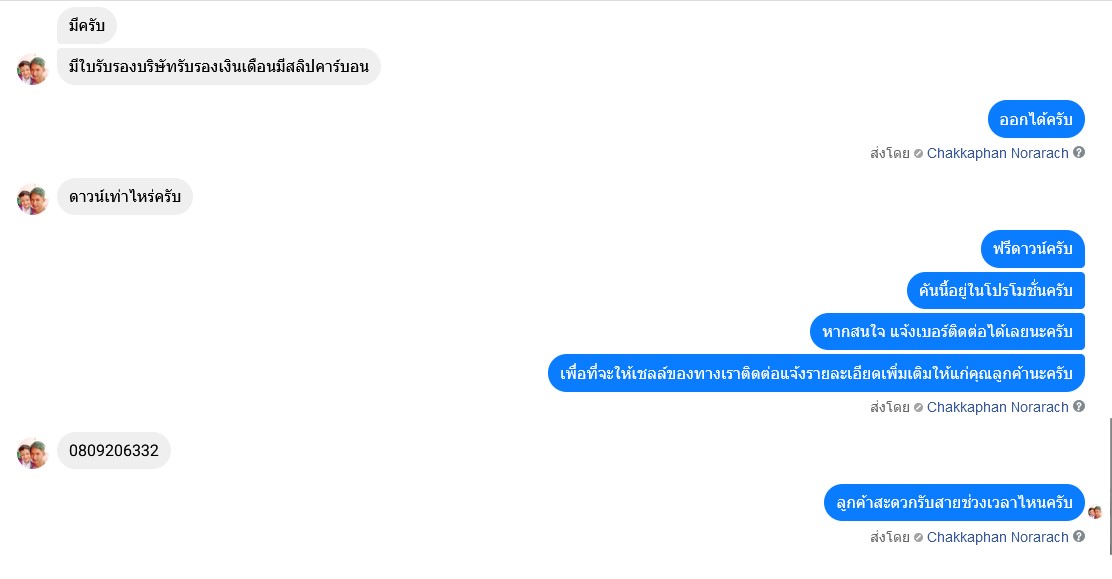Select the 0809206332 message bubble

click(x=113, y=451)
